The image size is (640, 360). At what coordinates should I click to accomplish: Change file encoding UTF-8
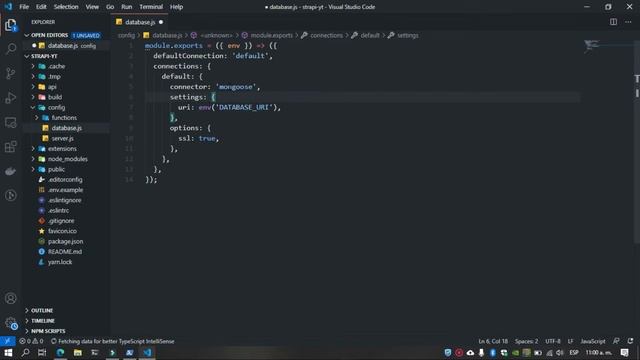553,341
